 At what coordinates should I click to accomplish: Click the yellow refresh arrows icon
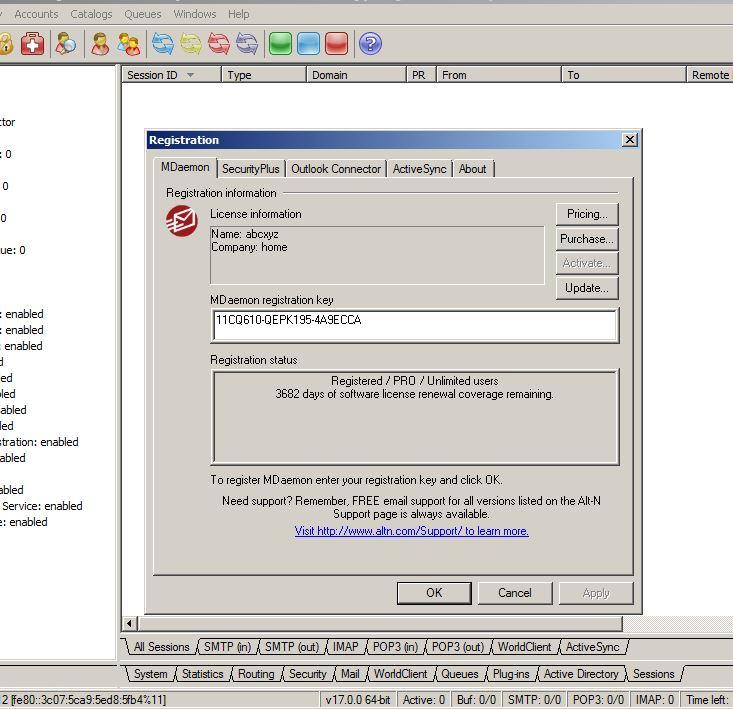coord(191,44)
